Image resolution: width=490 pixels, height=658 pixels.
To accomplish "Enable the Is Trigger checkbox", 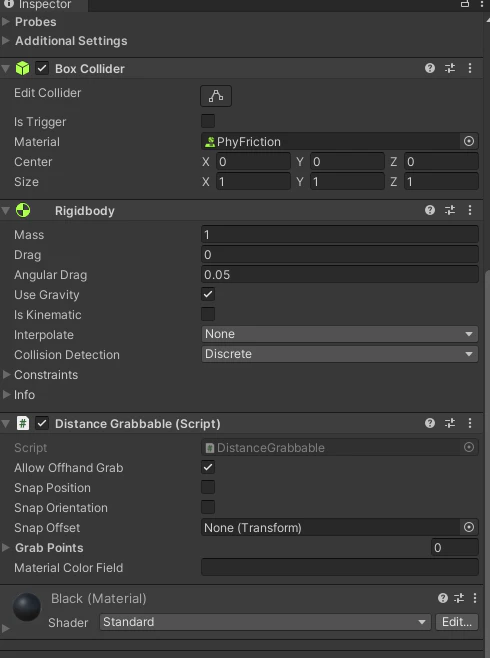I will (x=208, y=121).
